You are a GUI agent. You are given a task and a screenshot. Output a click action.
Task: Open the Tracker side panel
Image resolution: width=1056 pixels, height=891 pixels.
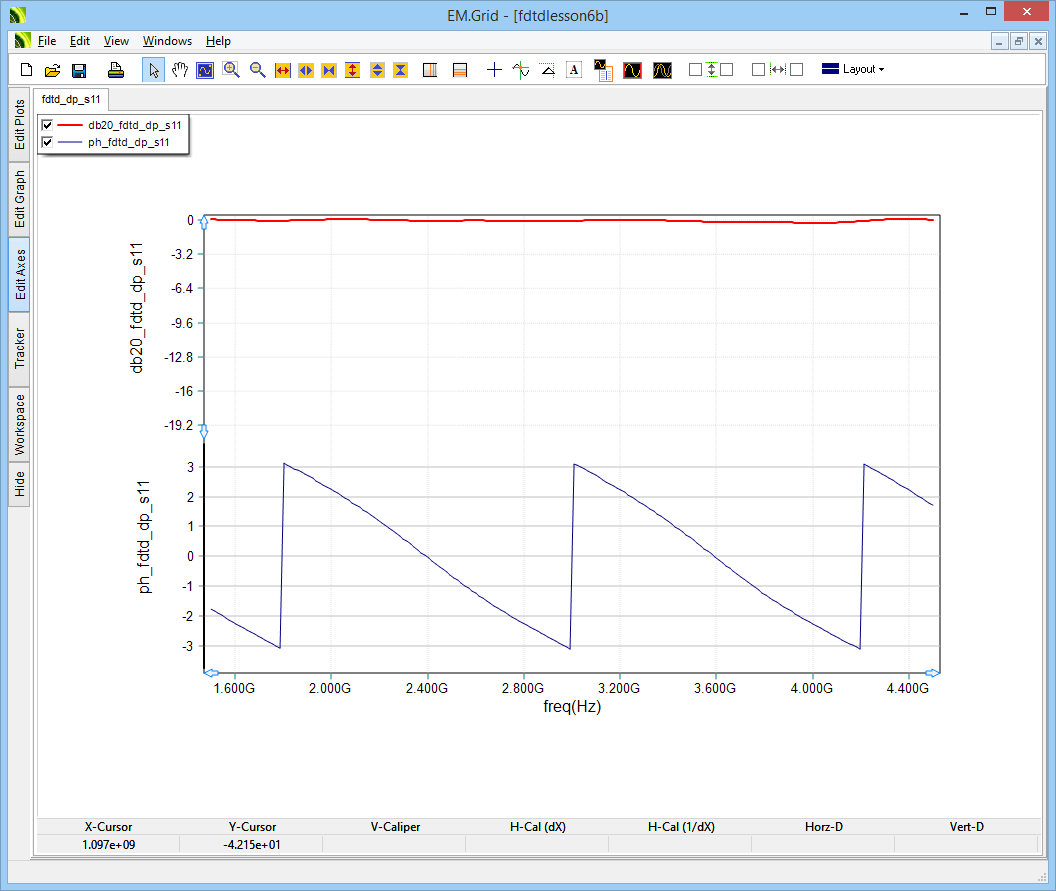coord(20,348)
